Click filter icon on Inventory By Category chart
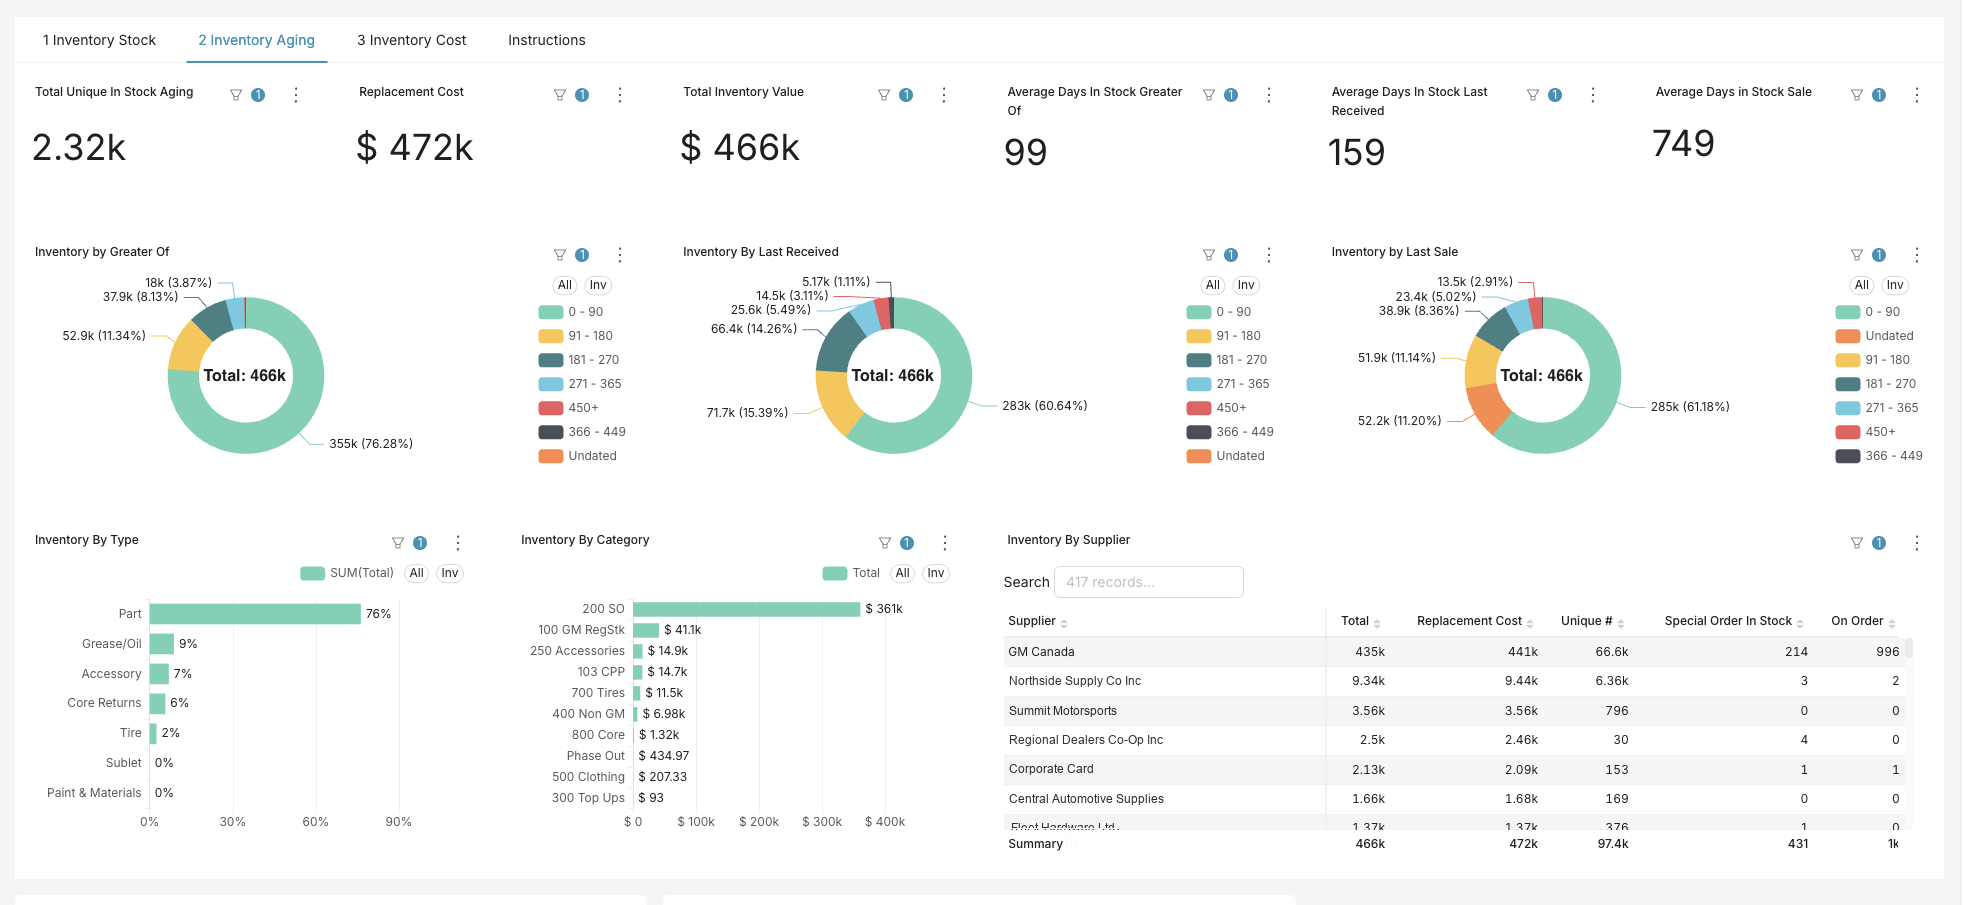This screenshot has width=1963, height=905. [885, 543]
